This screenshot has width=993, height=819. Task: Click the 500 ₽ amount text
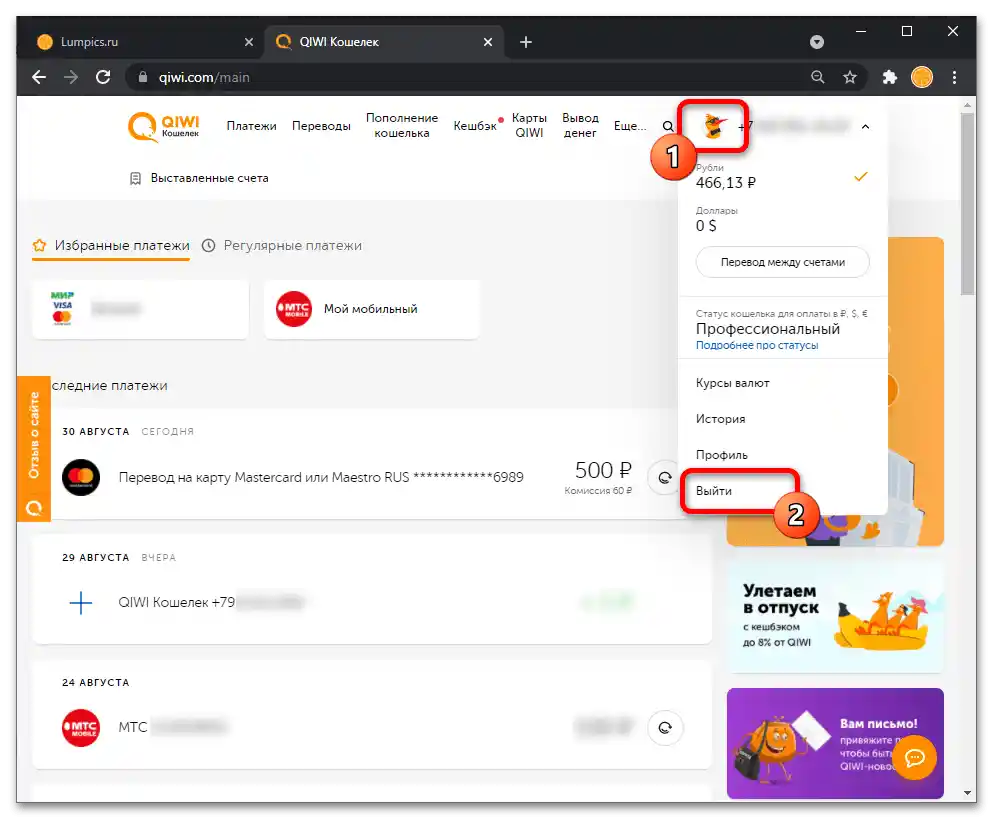click(604, 470)
